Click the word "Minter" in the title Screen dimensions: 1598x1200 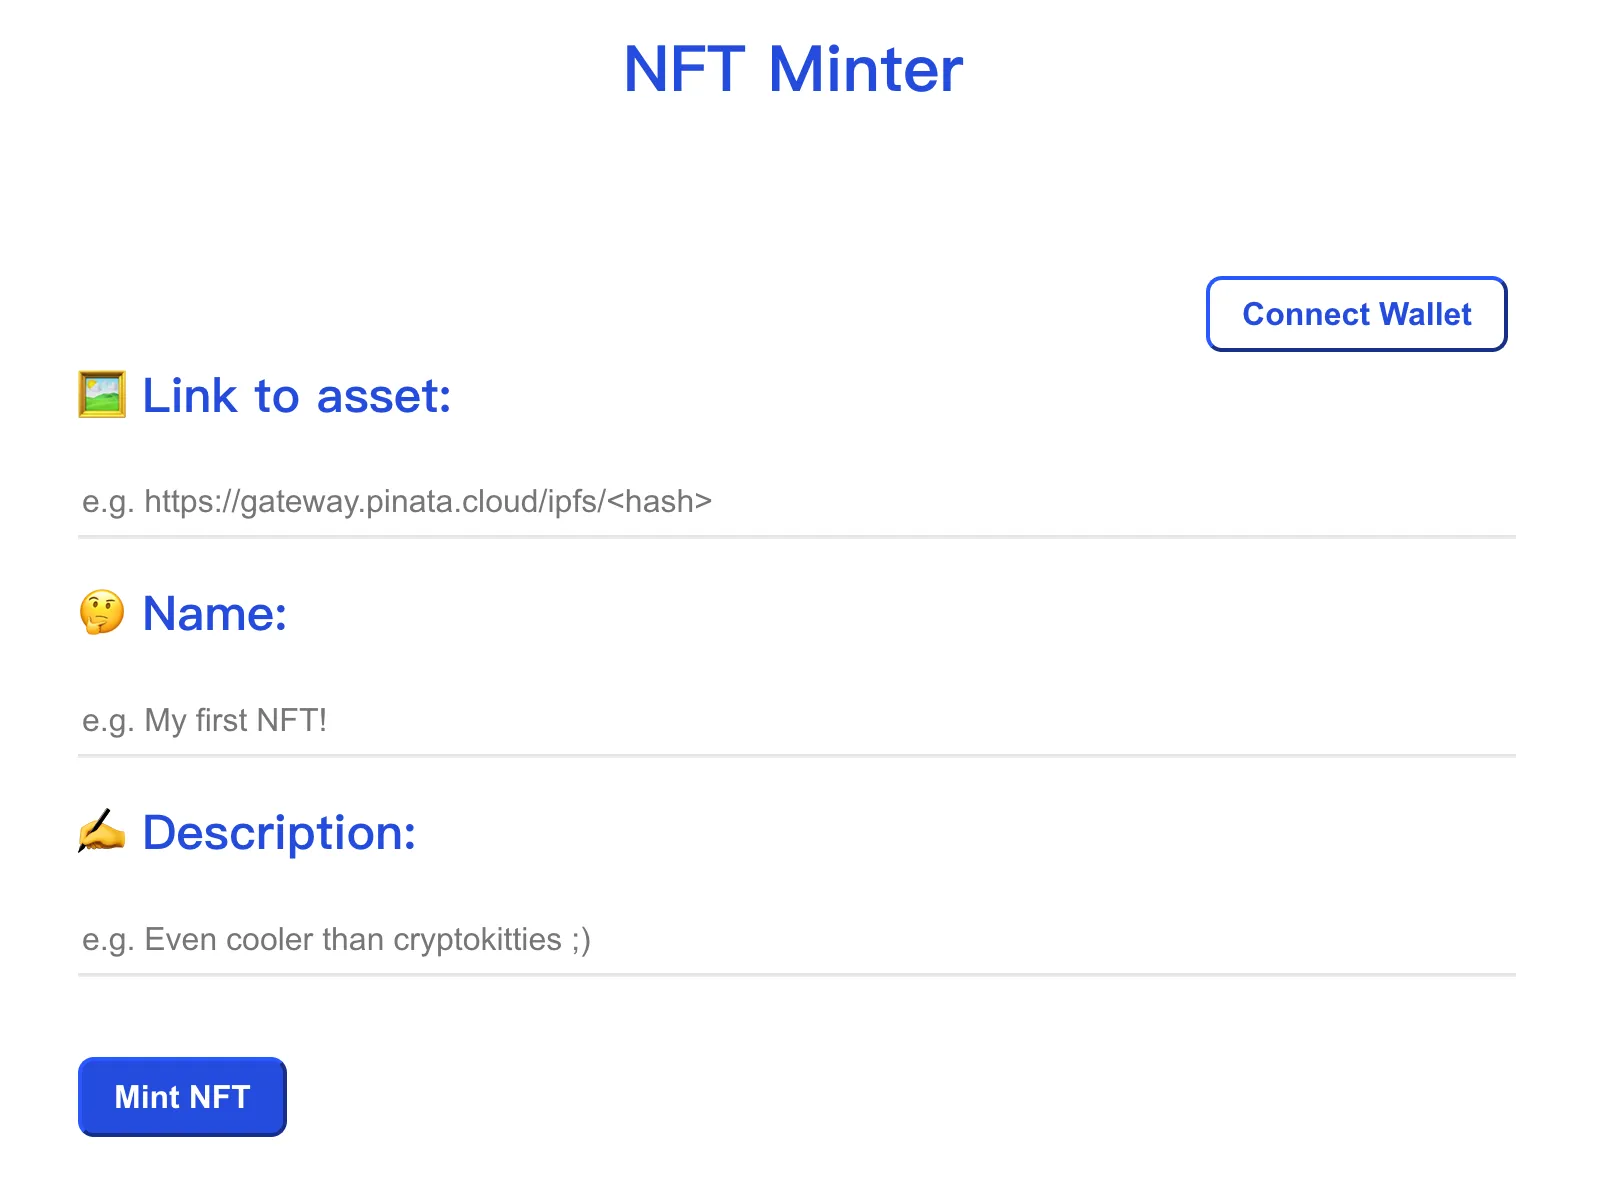pyautogui.click(x=865, y=69)
